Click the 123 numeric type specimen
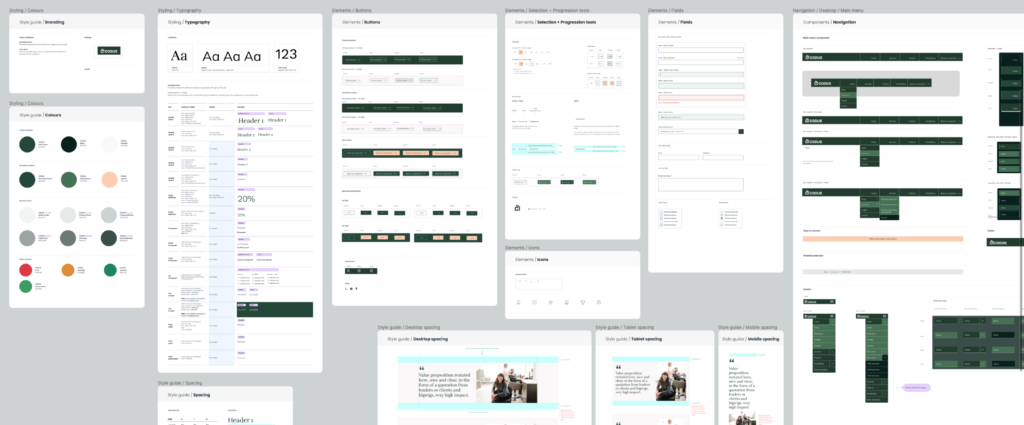Image resolution: width=1024 pixels, height=425 pixels. point(286,54)
